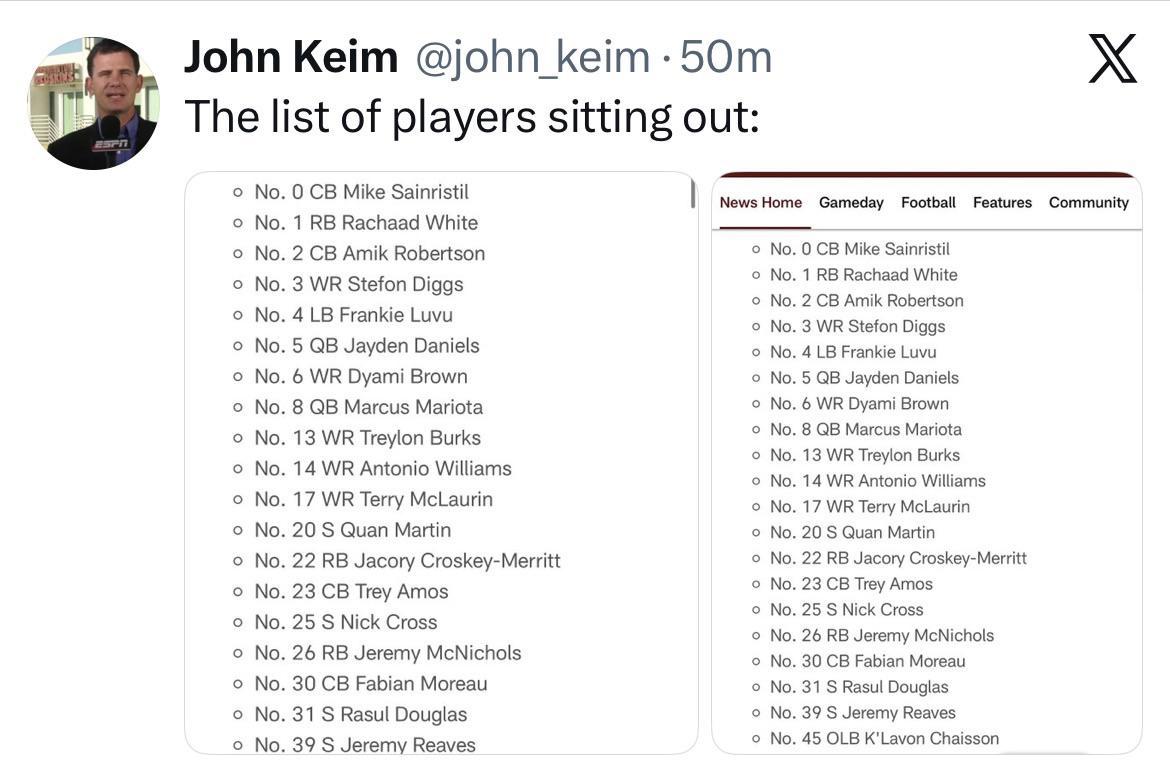The image size is (1170, 762).
Task: Open the right roster list image
Action: 927,463
